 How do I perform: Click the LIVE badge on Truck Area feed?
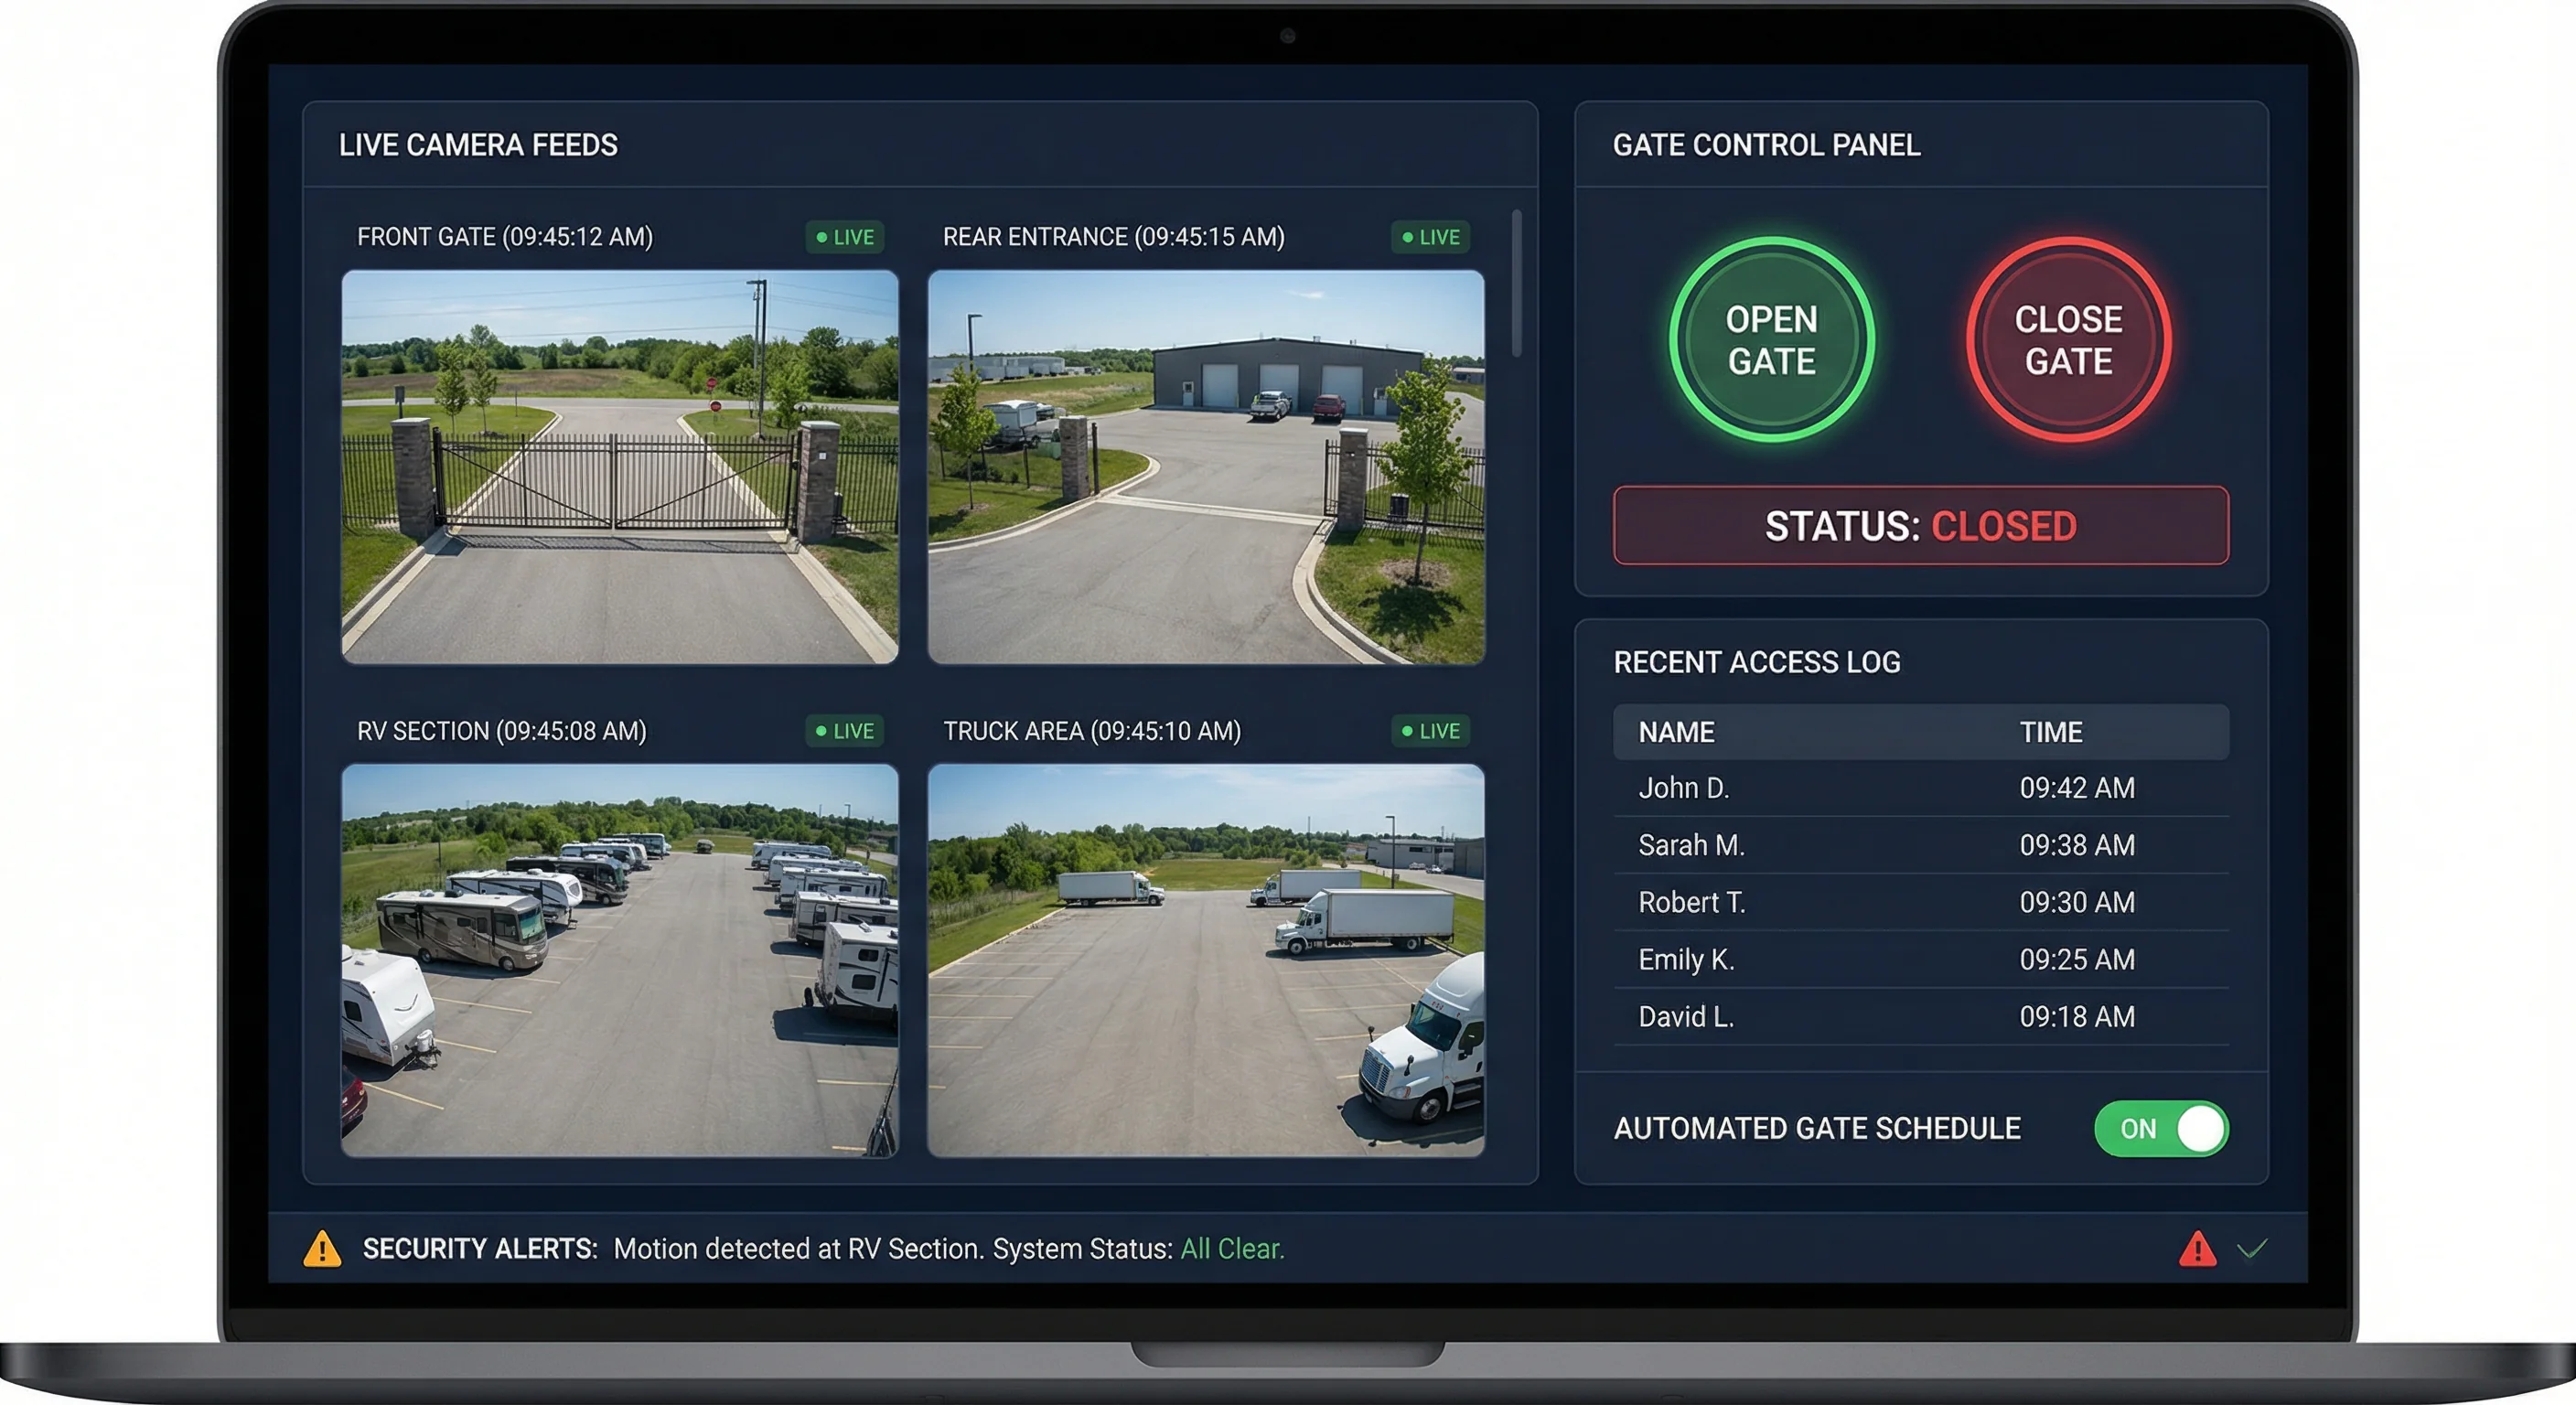click(1430, 731)
